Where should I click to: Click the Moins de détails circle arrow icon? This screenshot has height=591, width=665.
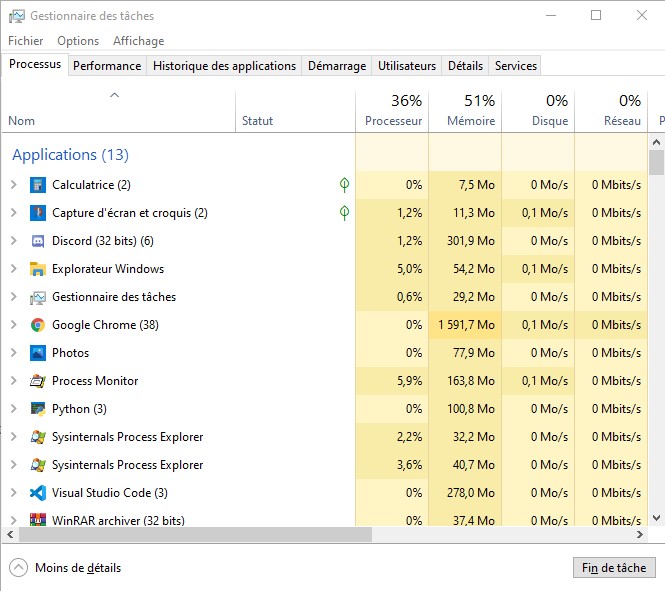point(18,568)
